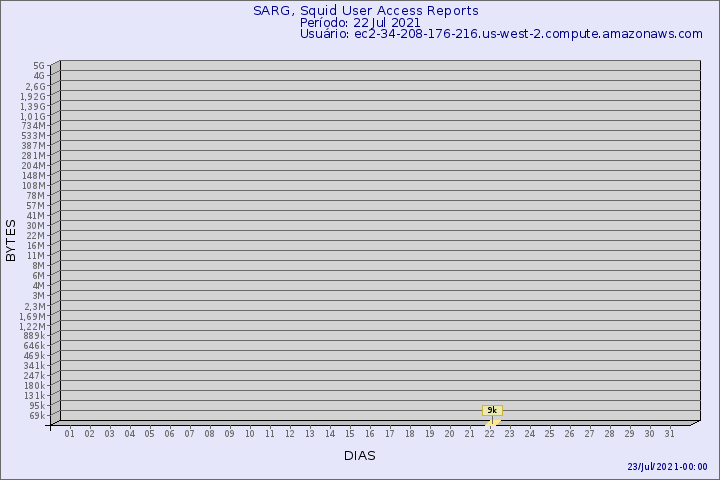Click the 11M y-axis value

click(x=36, y=256)
